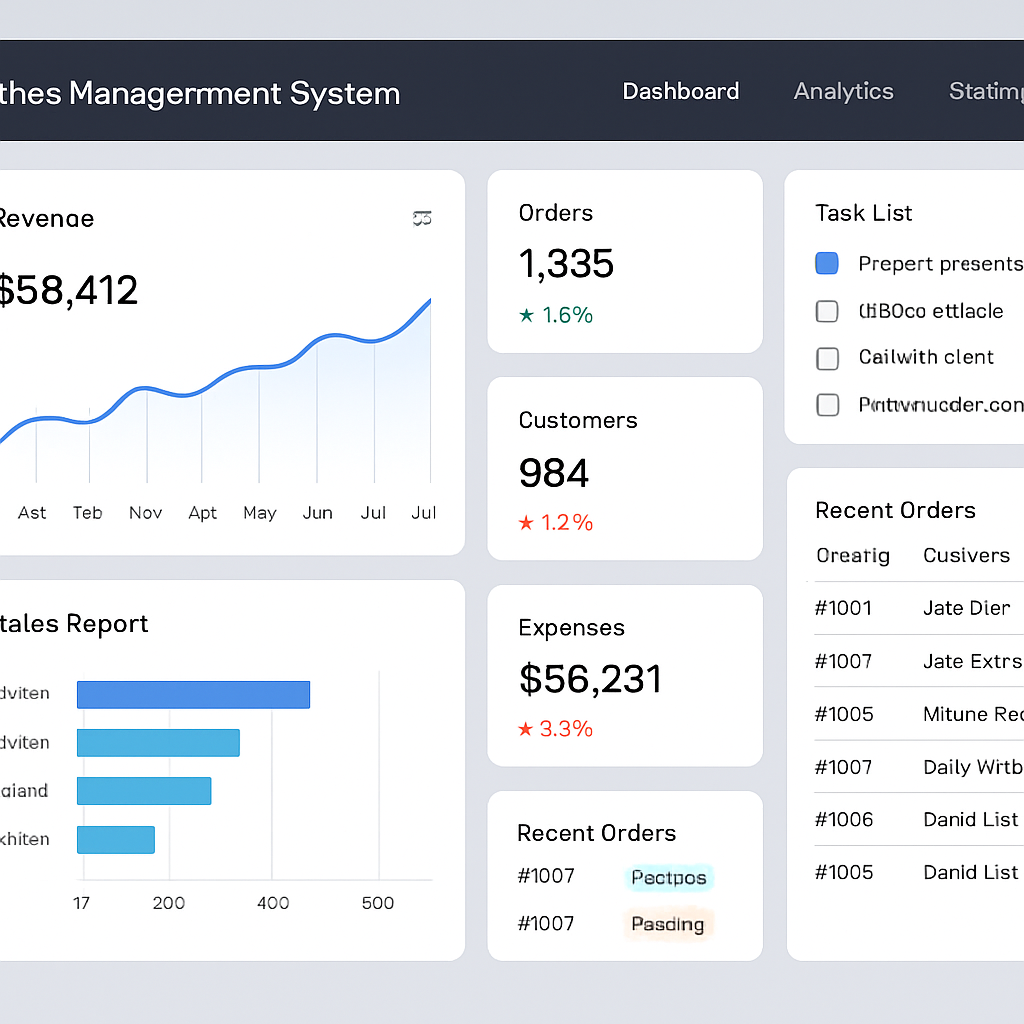
Task: Click order #1001 in Recent Orders table
Action: pyautogui.click(x=843, y=608)
